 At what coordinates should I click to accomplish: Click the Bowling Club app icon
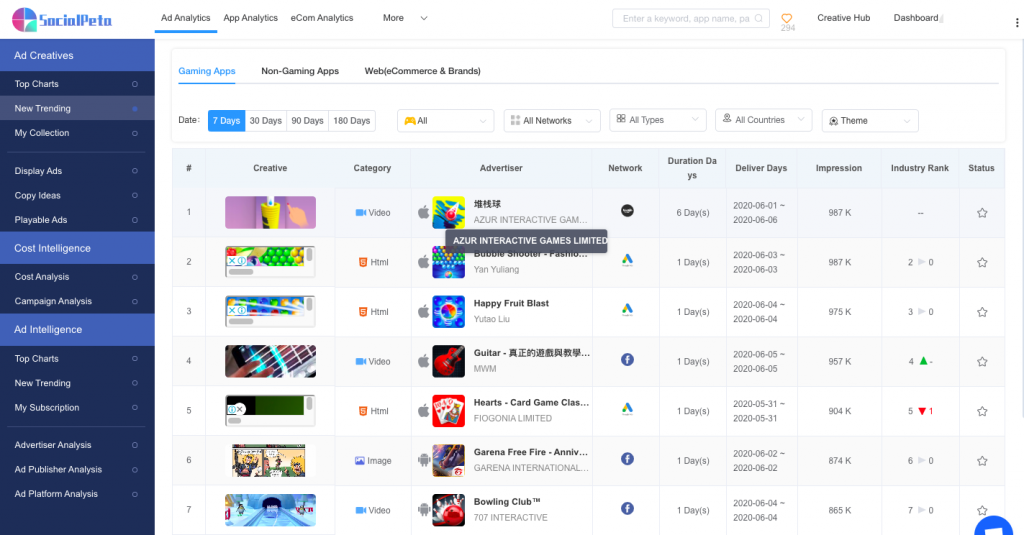(448, 510)
